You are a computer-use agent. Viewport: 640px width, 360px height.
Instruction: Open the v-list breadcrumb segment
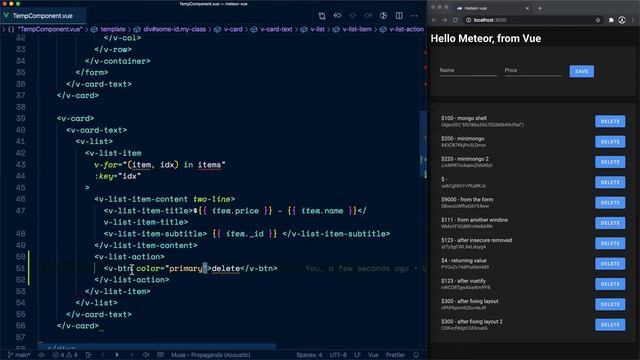(x=318, y=29)
